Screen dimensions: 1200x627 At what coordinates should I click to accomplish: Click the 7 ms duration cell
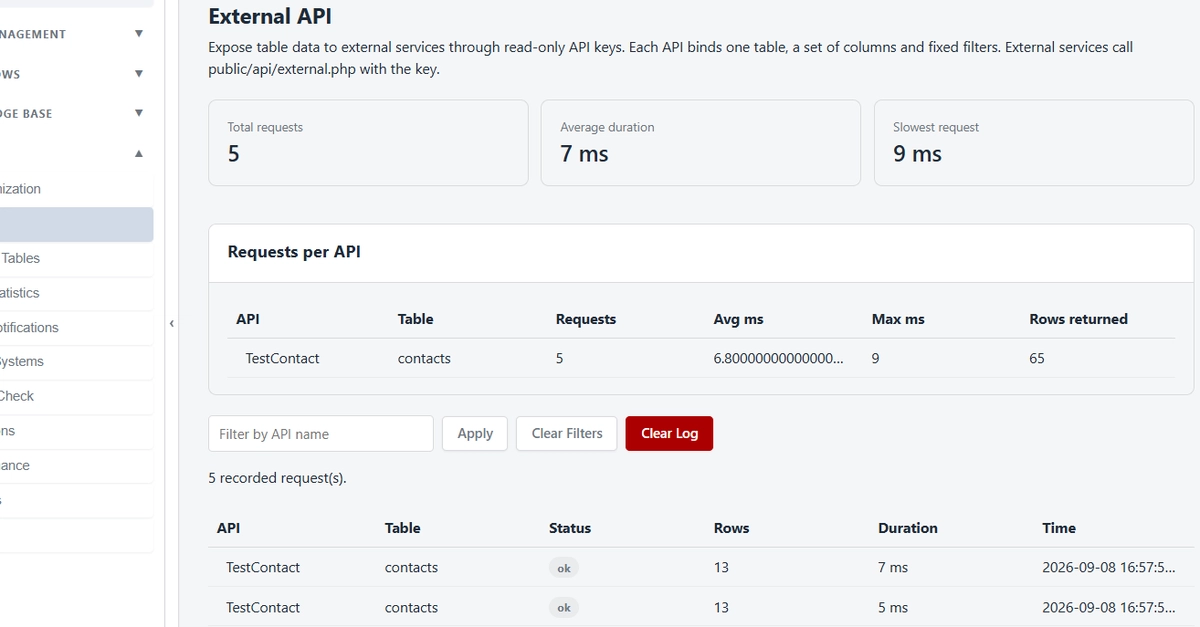[893, 567]
